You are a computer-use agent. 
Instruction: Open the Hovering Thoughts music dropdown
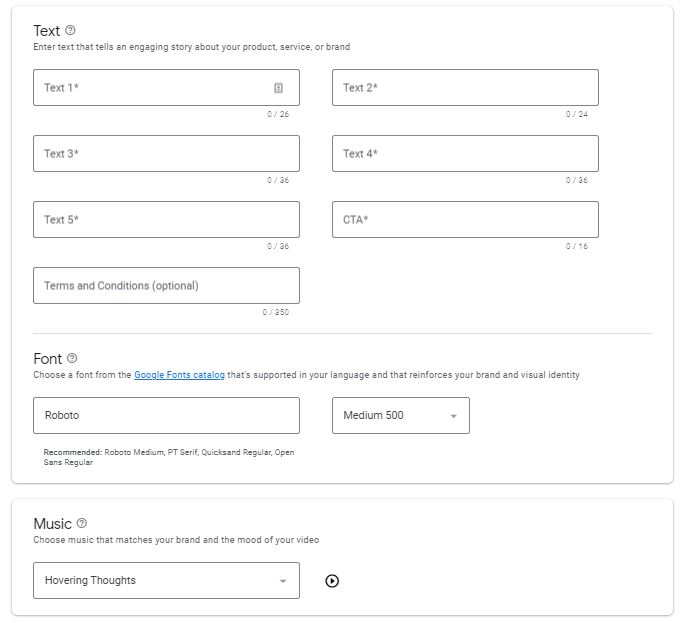(x=165, y=581)
